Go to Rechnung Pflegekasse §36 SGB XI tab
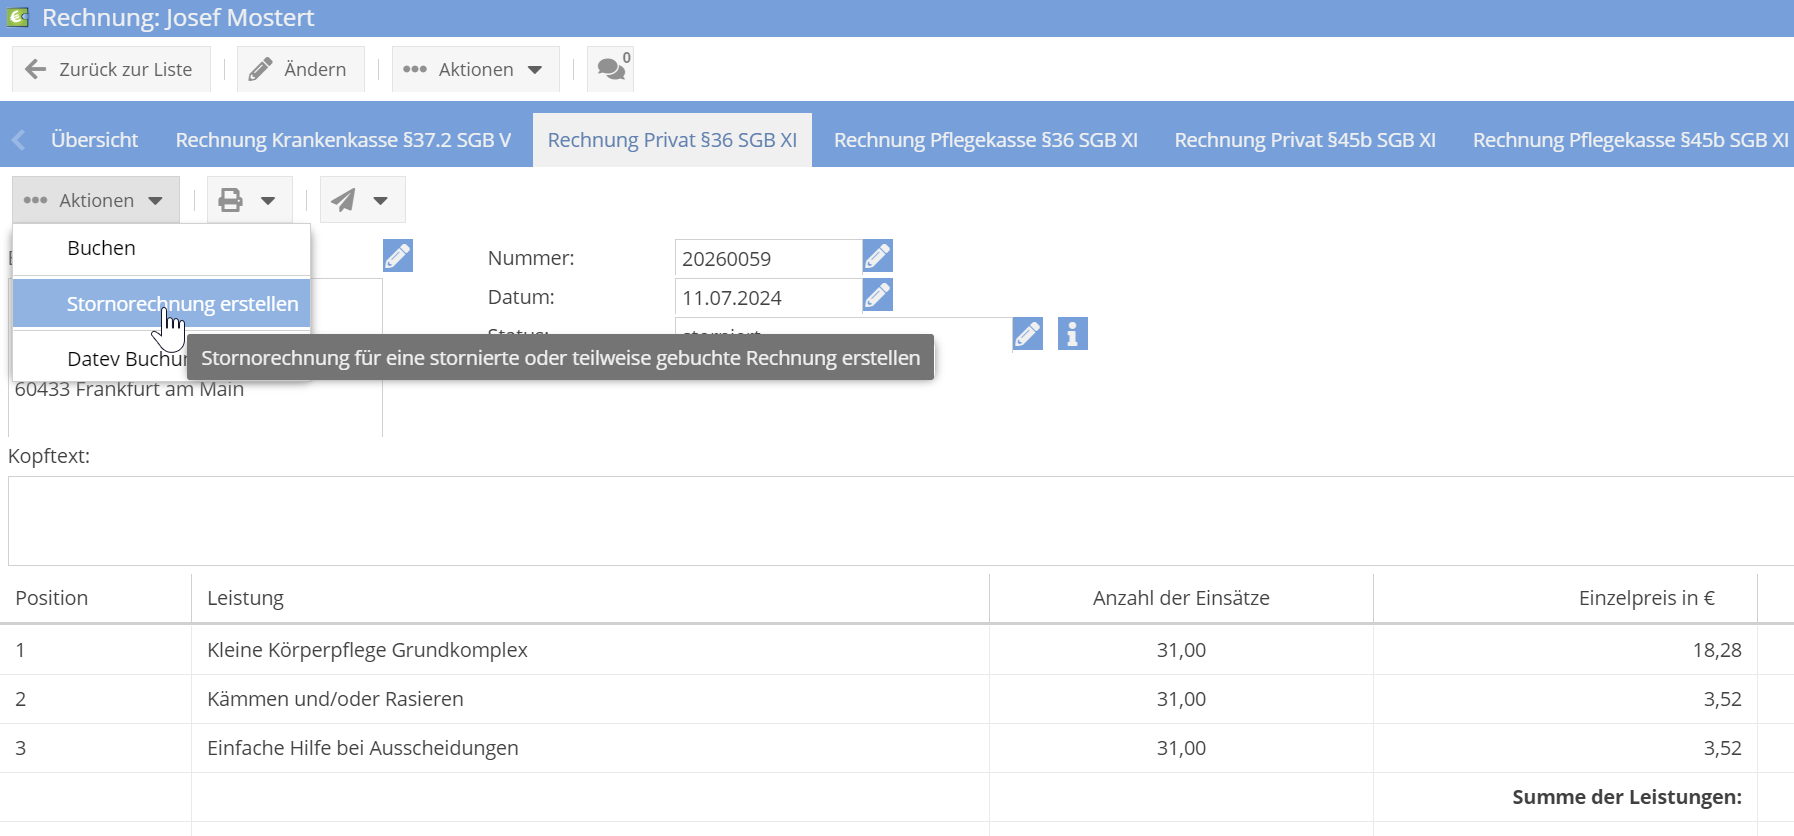This screenshot has height=836, width=1794. pos(985,140)
